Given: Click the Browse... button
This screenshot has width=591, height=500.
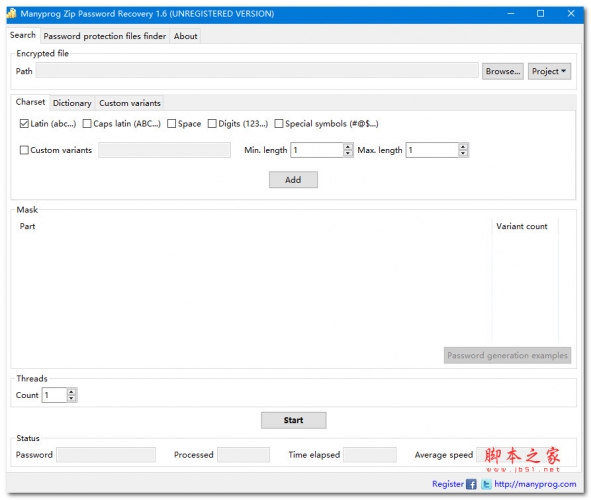Looking at the screenshot, I should point(503,71).
